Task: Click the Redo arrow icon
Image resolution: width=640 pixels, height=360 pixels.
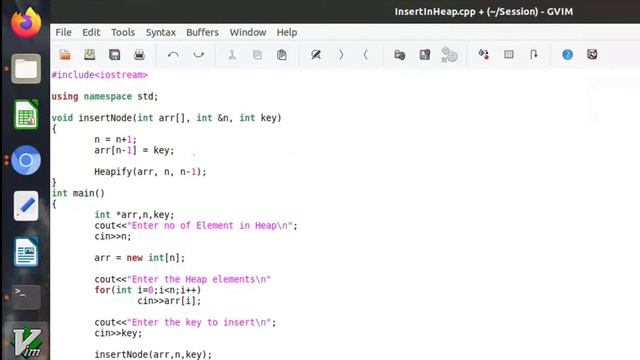Action: tap(198, 54)
